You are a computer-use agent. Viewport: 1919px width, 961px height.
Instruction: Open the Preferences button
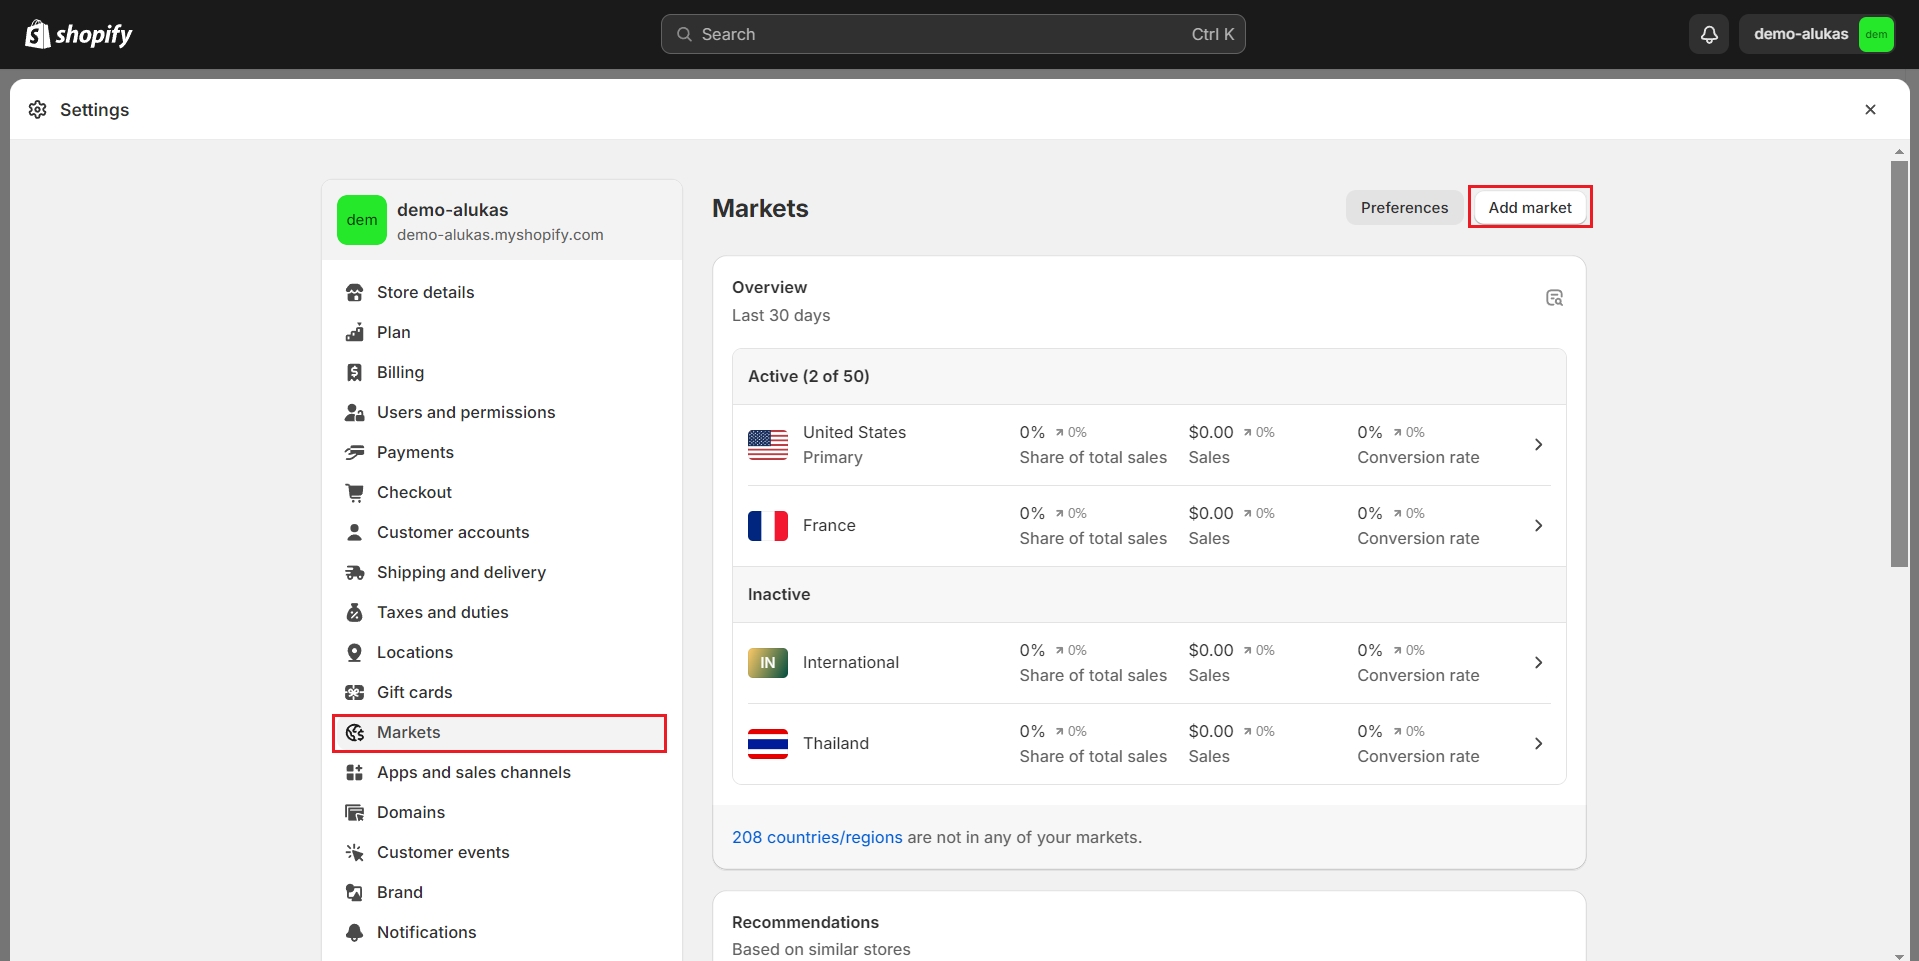coord(1403,208)
